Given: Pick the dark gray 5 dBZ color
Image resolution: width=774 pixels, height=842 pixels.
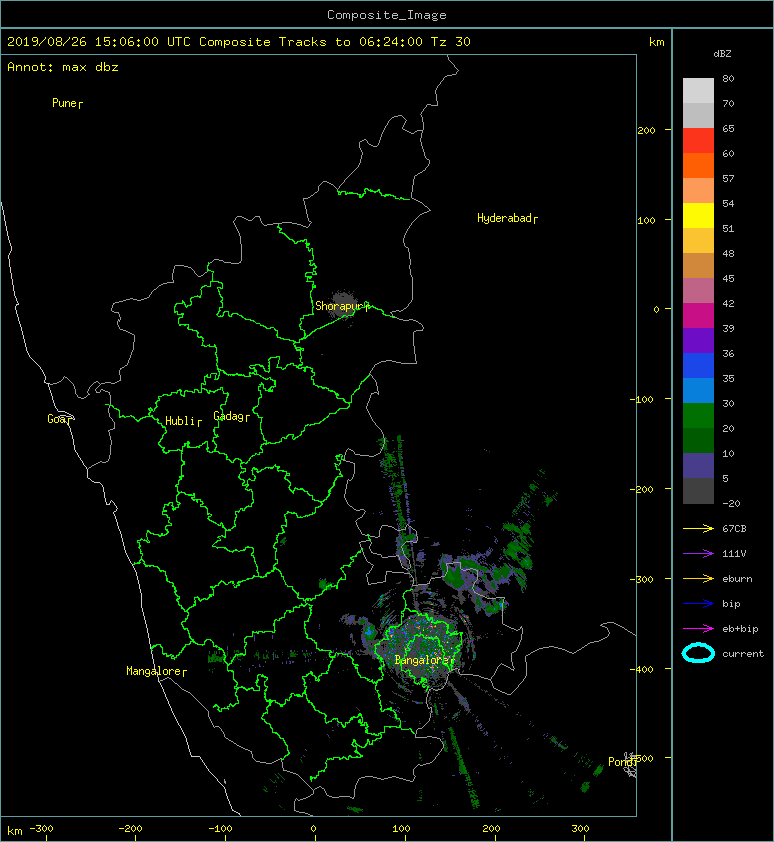Looking at the screenshot, I should tap(698, 490).
